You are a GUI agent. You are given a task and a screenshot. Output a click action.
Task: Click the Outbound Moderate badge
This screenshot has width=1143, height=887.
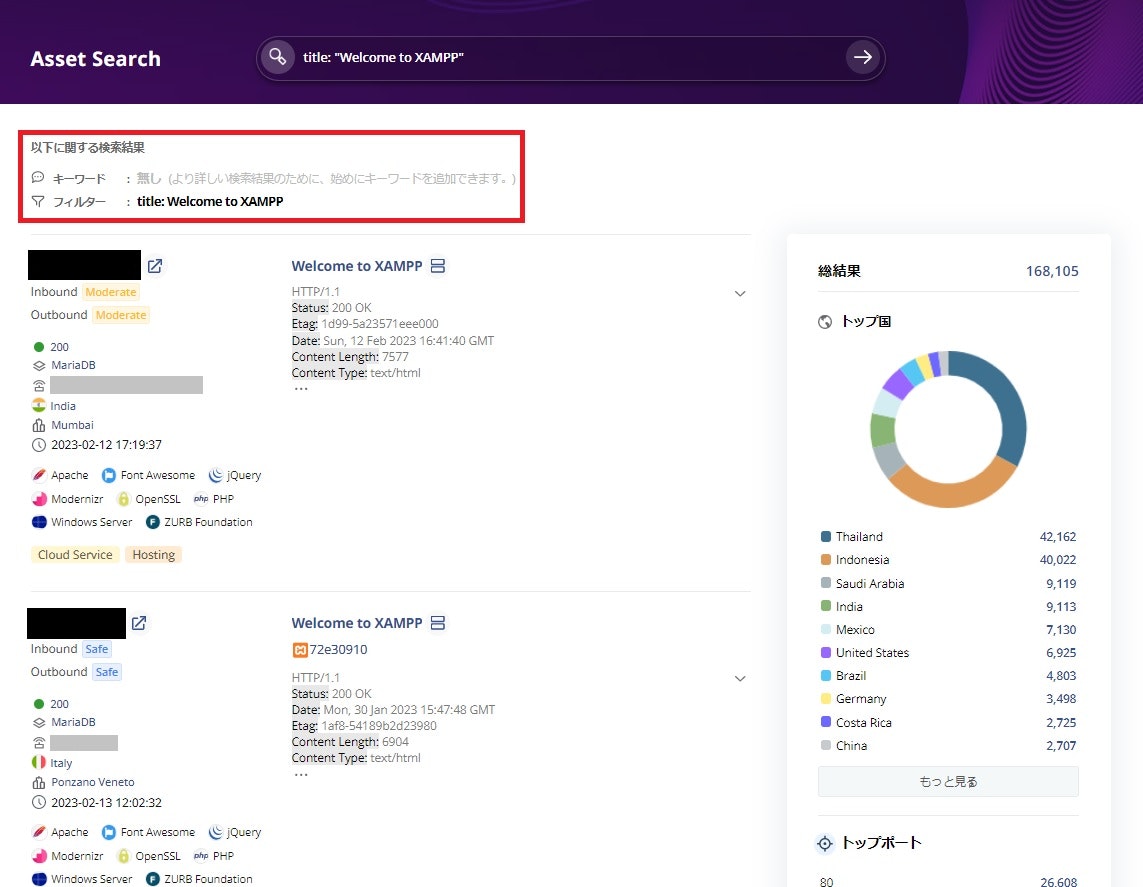point(121,315)
